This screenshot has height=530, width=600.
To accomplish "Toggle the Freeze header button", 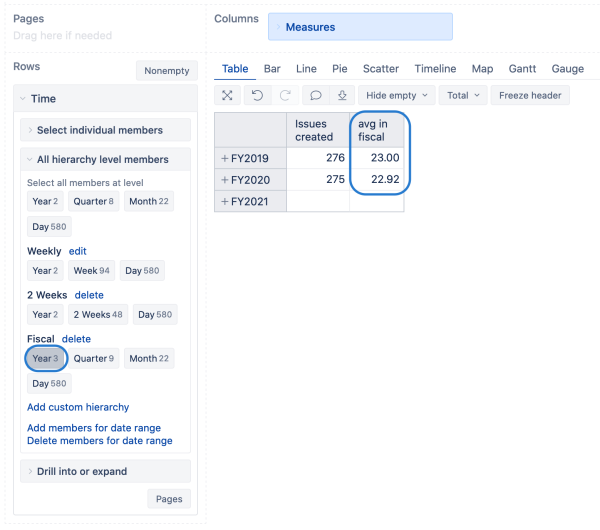I will (530, 95).
